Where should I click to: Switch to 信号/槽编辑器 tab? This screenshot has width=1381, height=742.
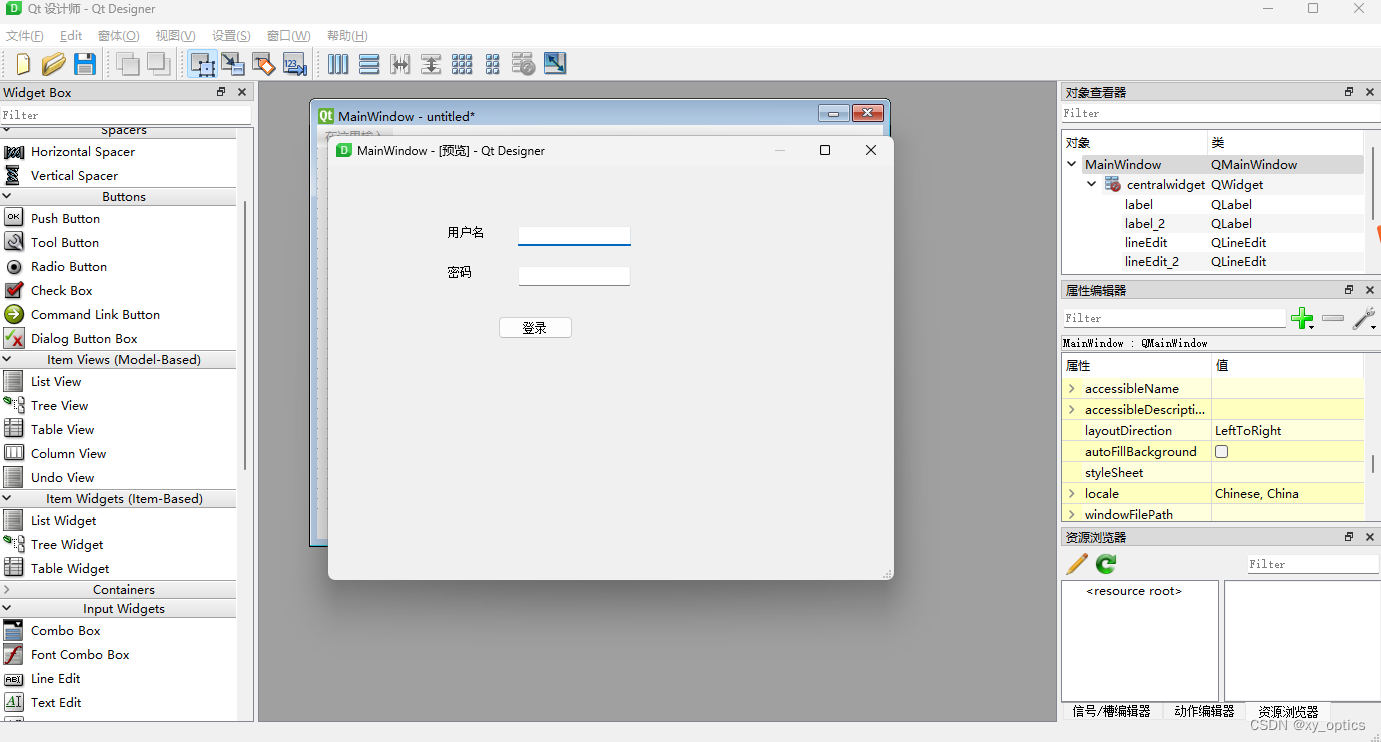1111,711
